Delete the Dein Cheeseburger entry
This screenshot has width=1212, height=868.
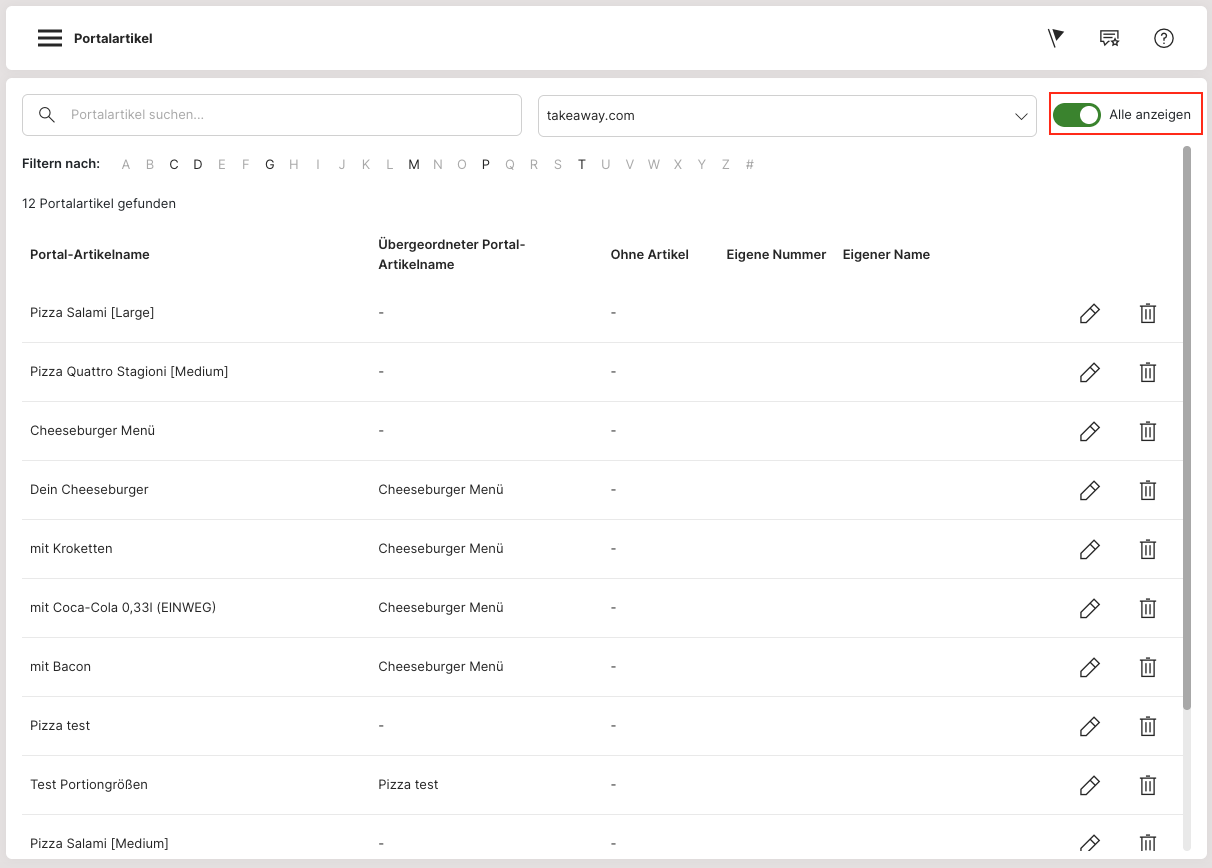[x=1148, y=490]
